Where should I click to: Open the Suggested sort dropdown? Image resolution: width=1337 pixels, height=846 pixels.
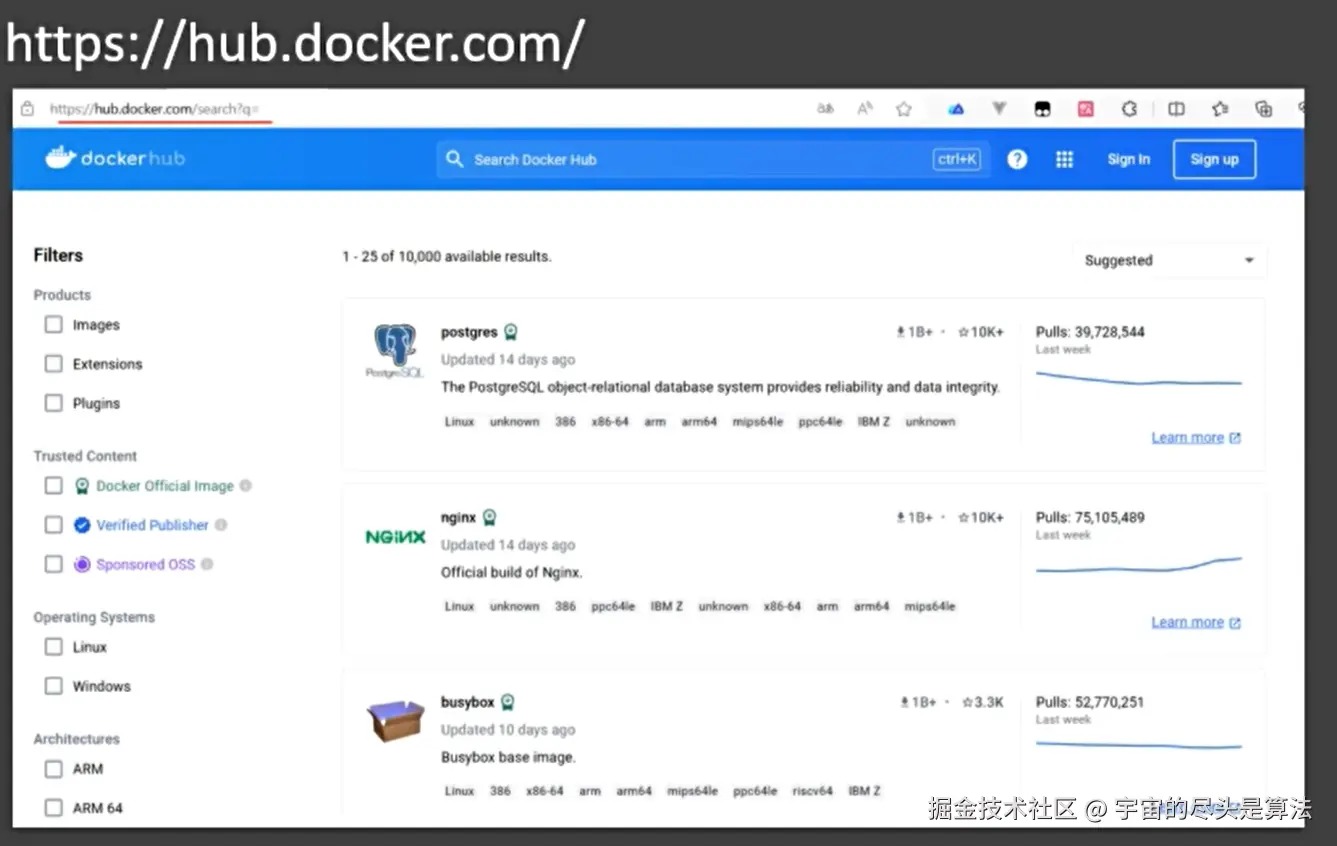click(1169, 260)
